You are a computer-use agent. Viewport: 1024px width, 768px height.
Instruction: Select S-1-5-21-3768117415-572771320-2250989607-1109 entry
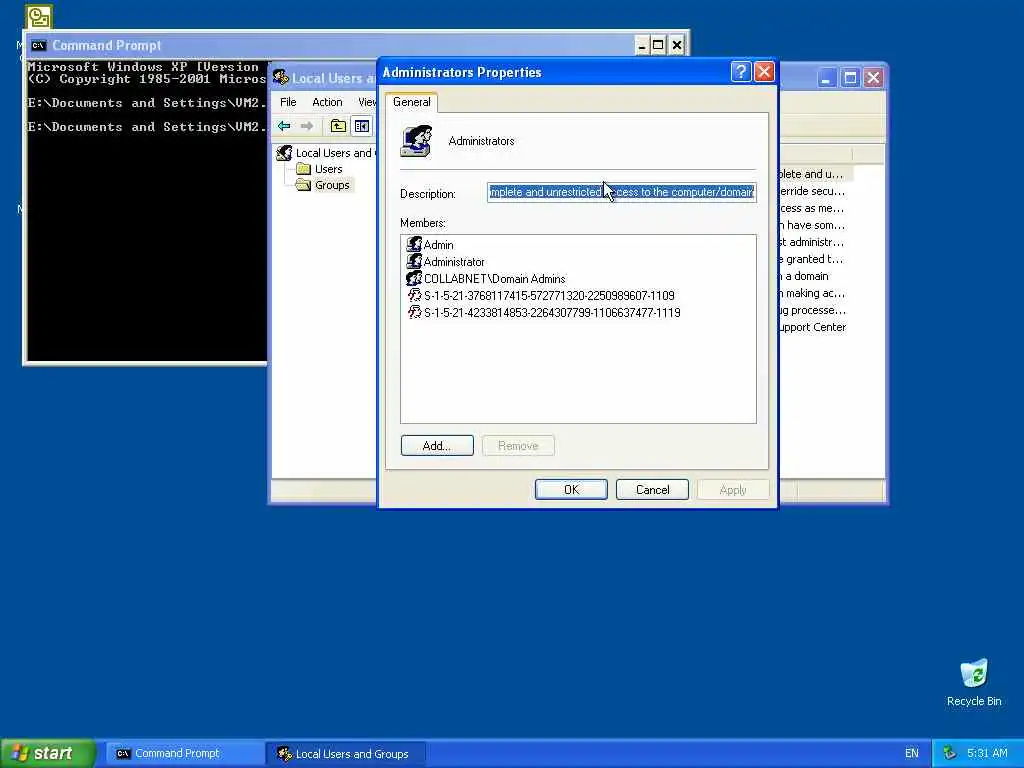549,296
